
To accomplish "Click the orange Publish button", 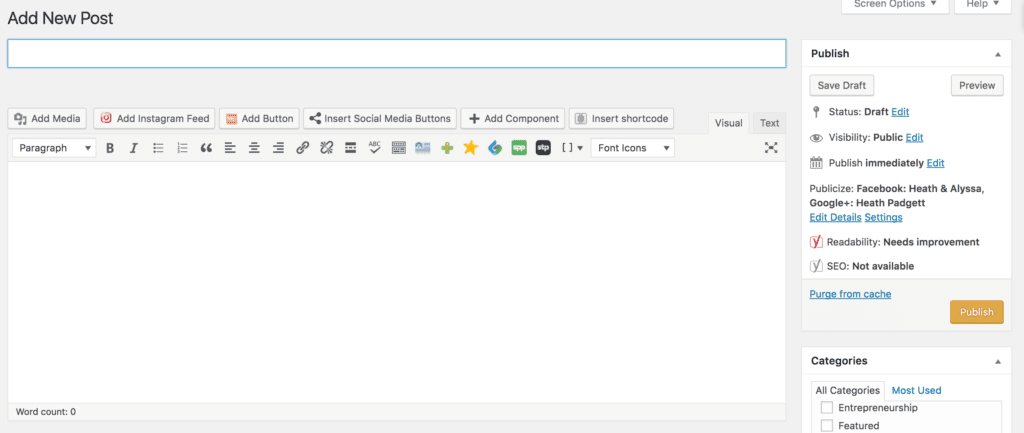I will [x=976, y=312].
